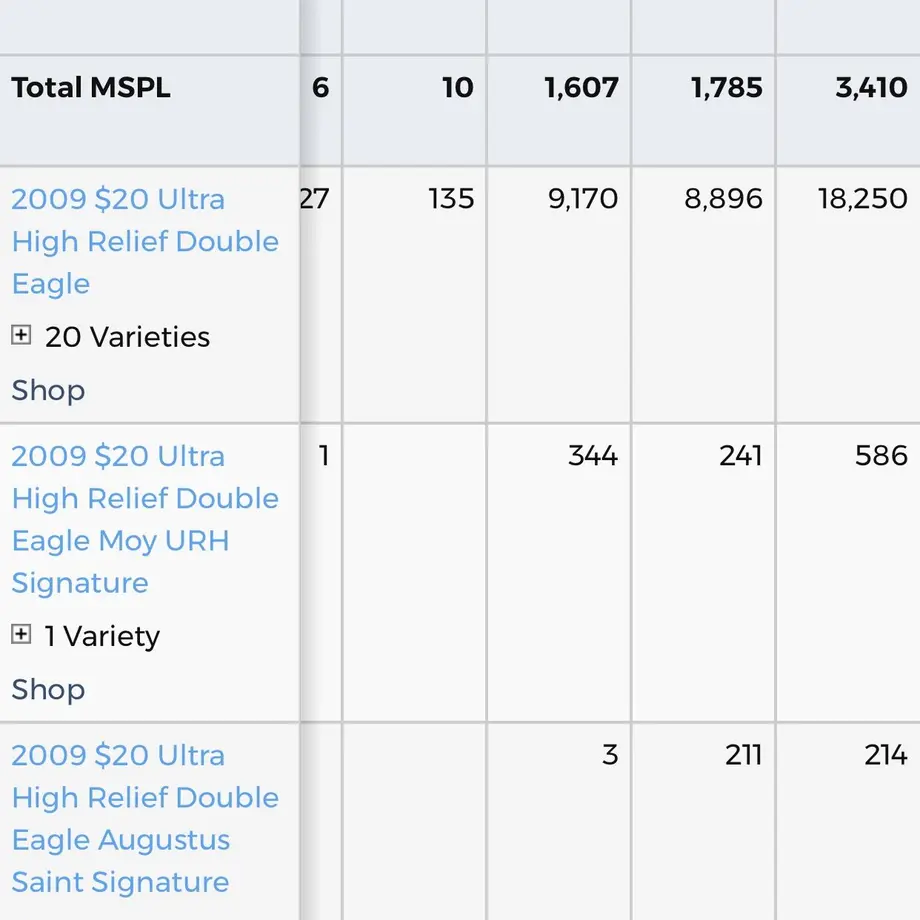Click the 241 cell in Moy row

pyautogui.click(x=741, y=455)
